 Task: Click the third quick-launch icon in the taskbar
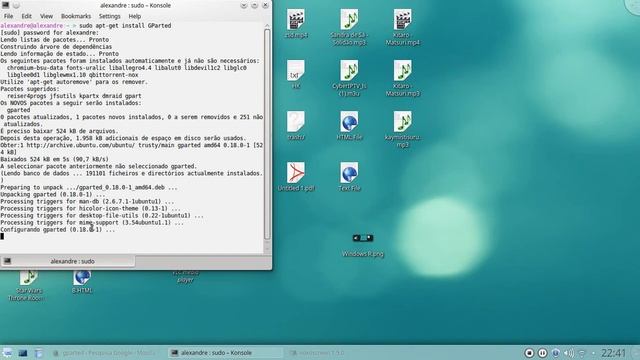click(38, 353)
